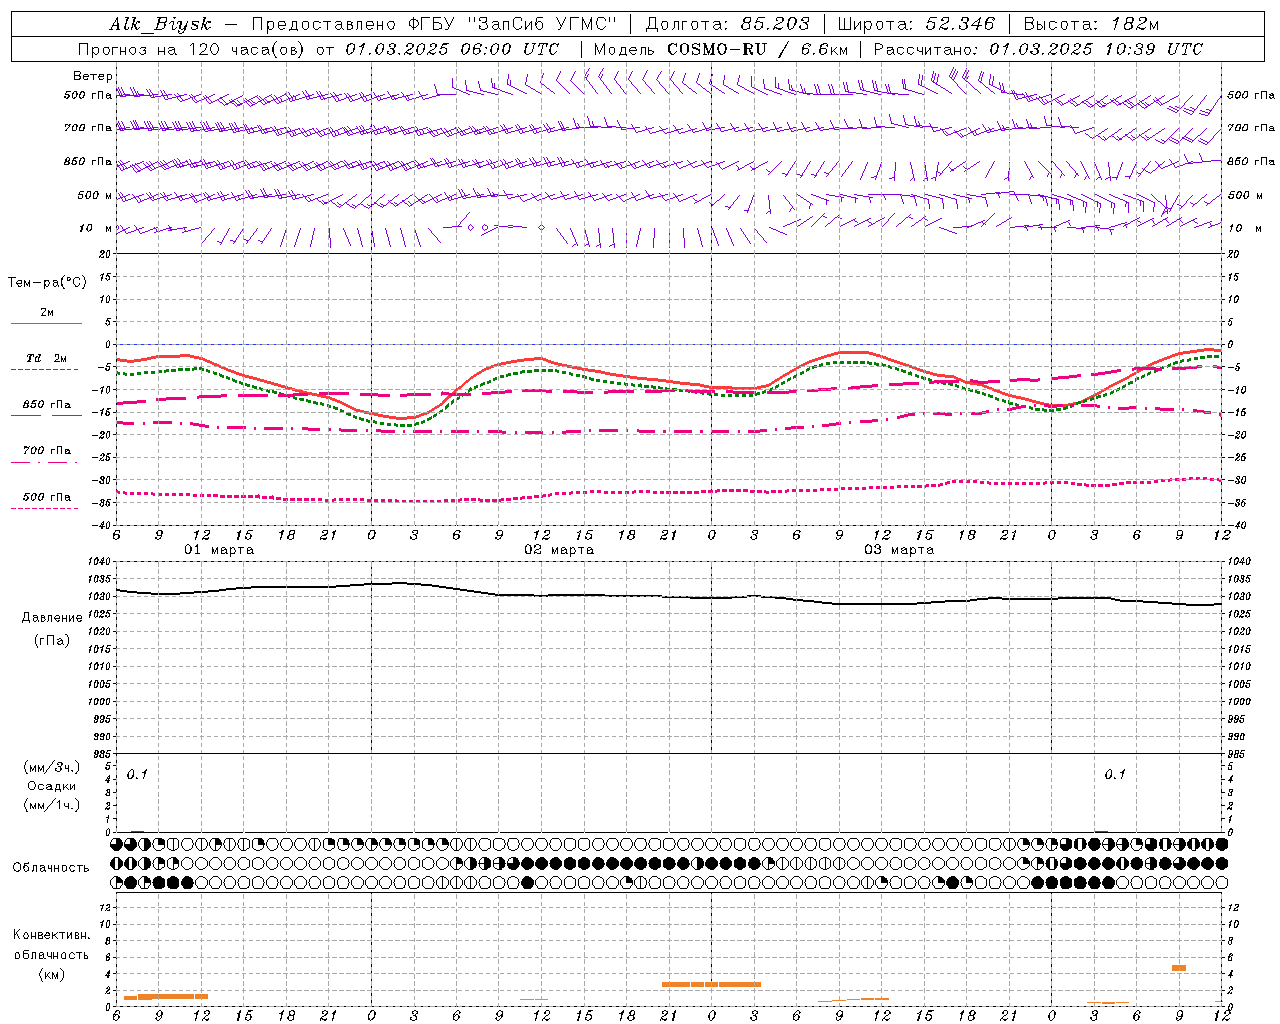
Task: Select the latitude value Широта: 52.346
Action: click(916, 24)
